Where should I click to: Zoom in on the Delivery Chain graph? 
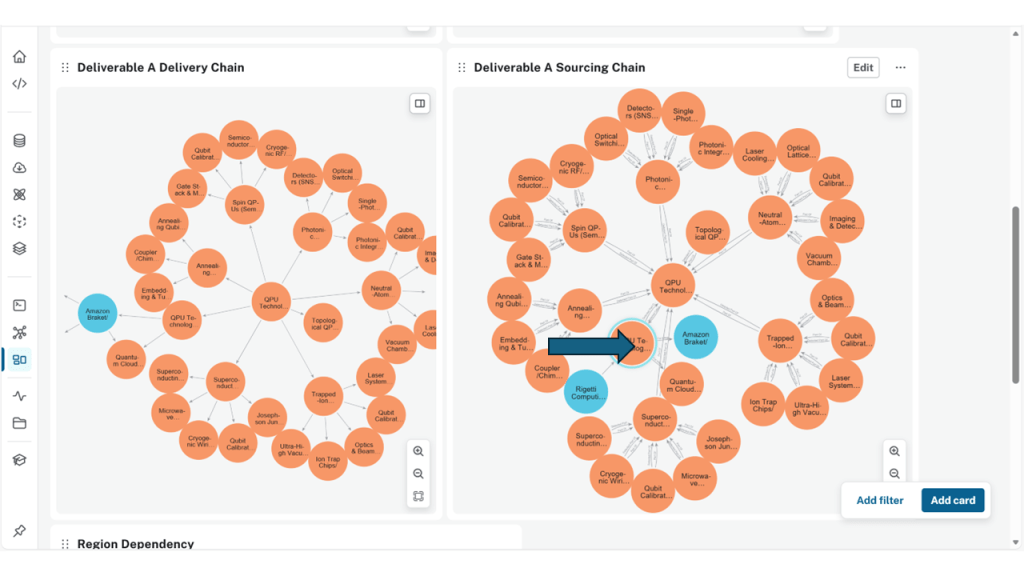(419, 451)
